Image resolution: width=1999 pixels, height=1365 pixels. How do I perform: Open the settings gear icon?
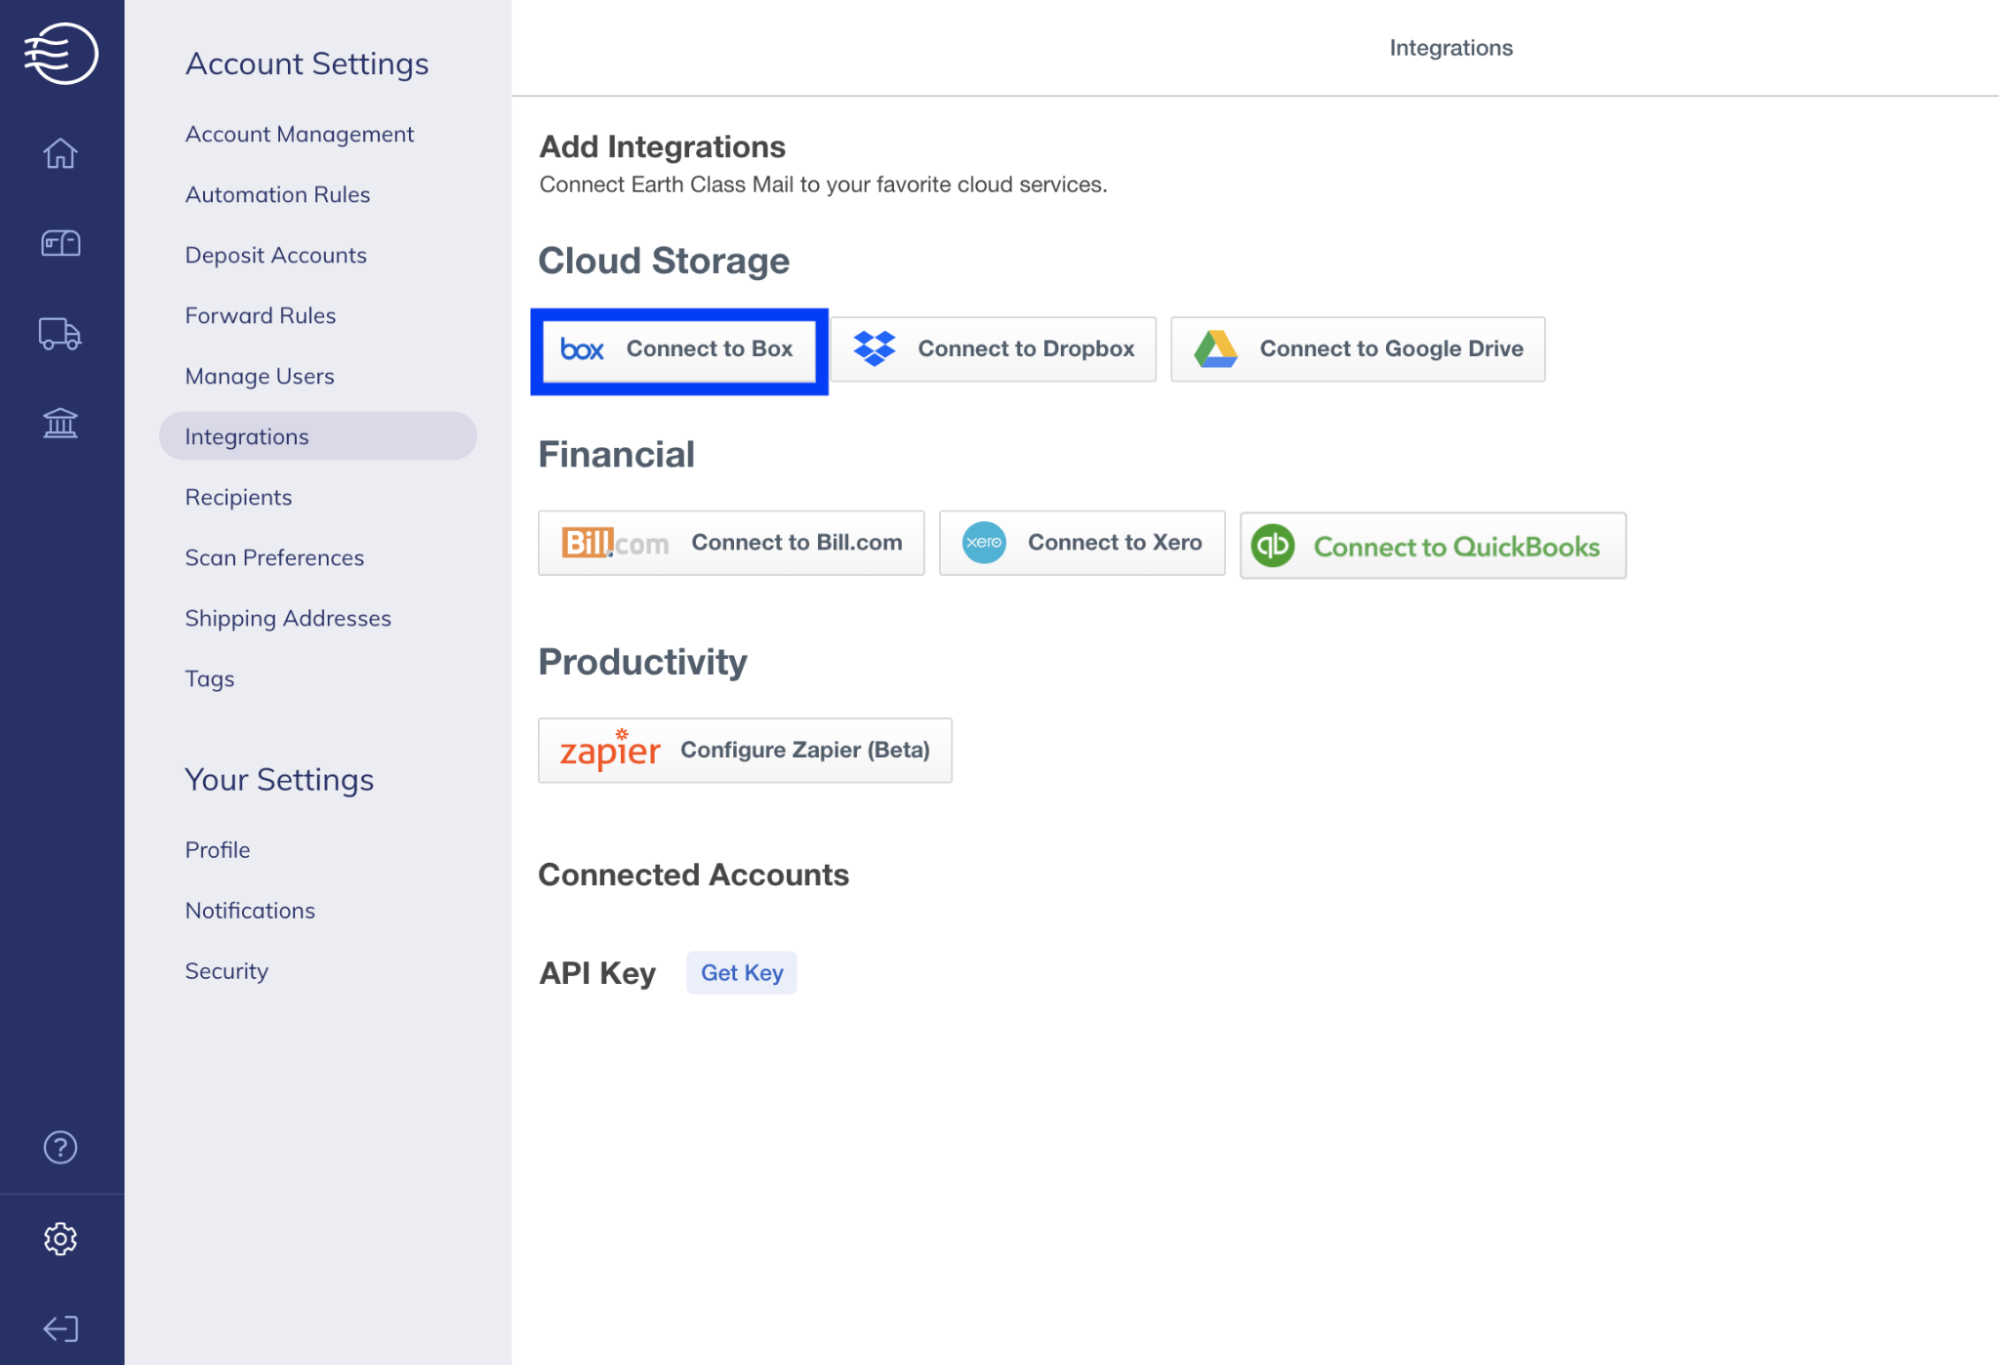pos(60,1238)
